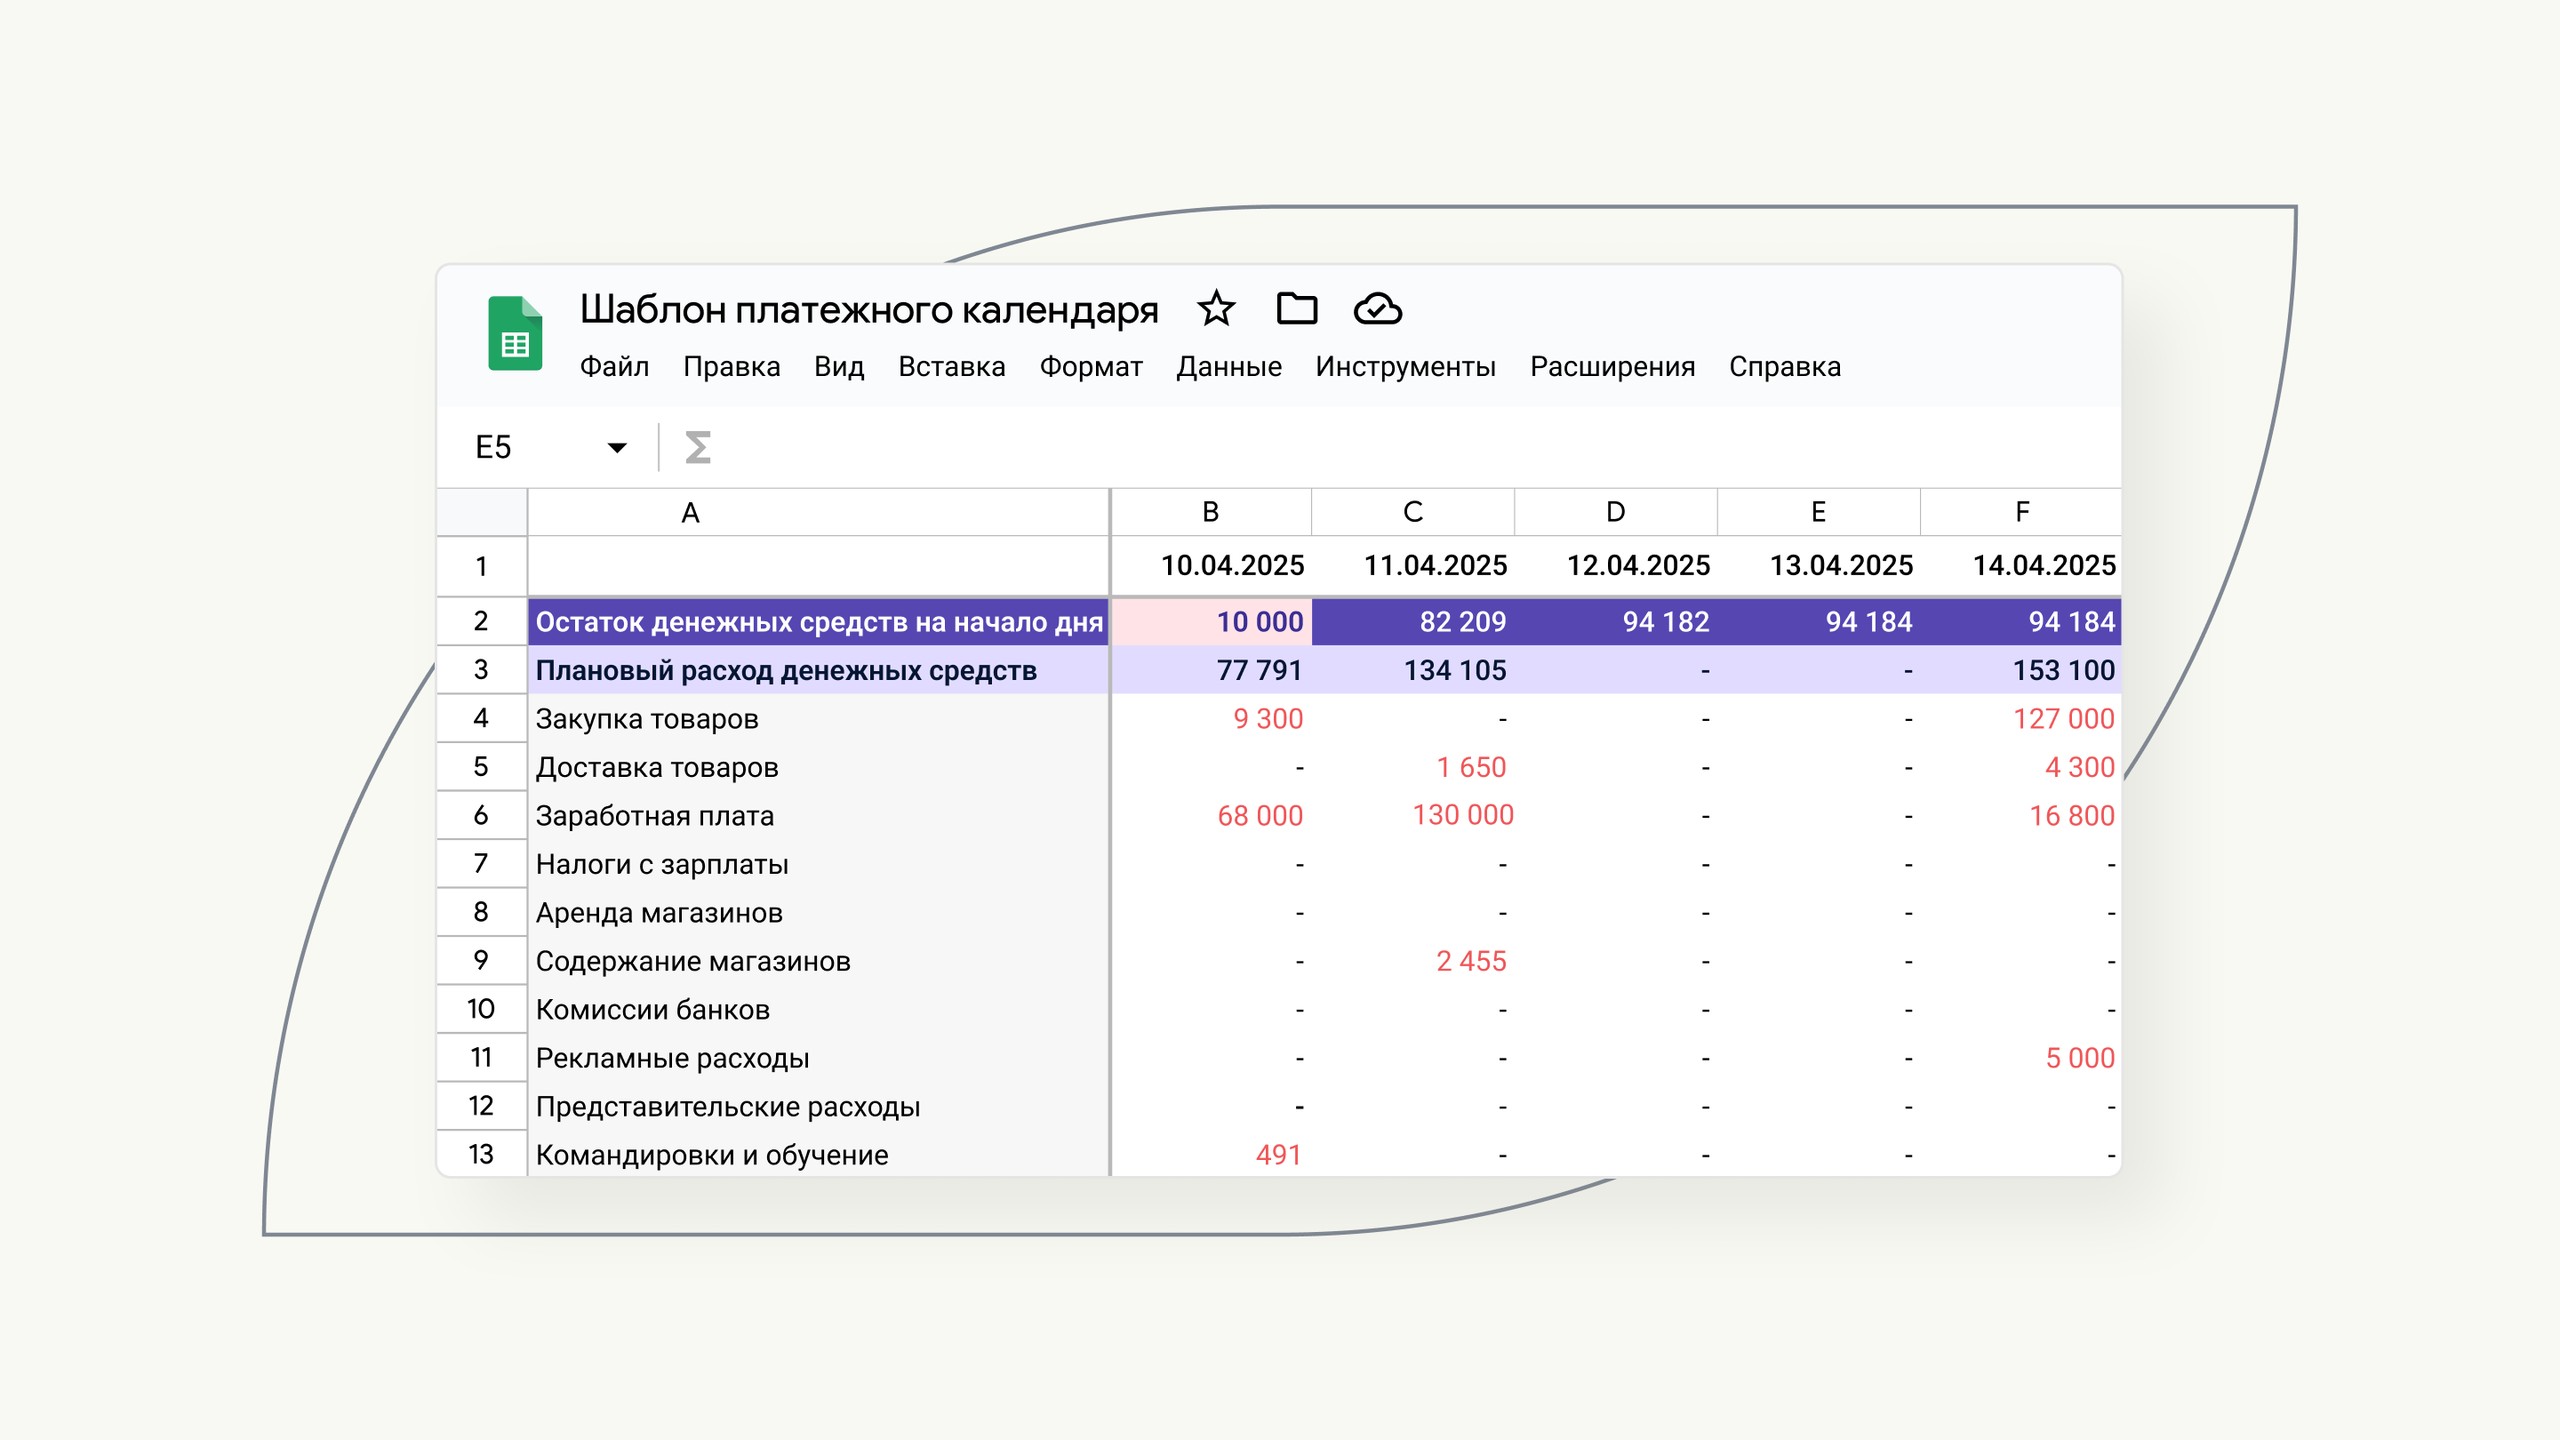Select row 7 header

482,864
